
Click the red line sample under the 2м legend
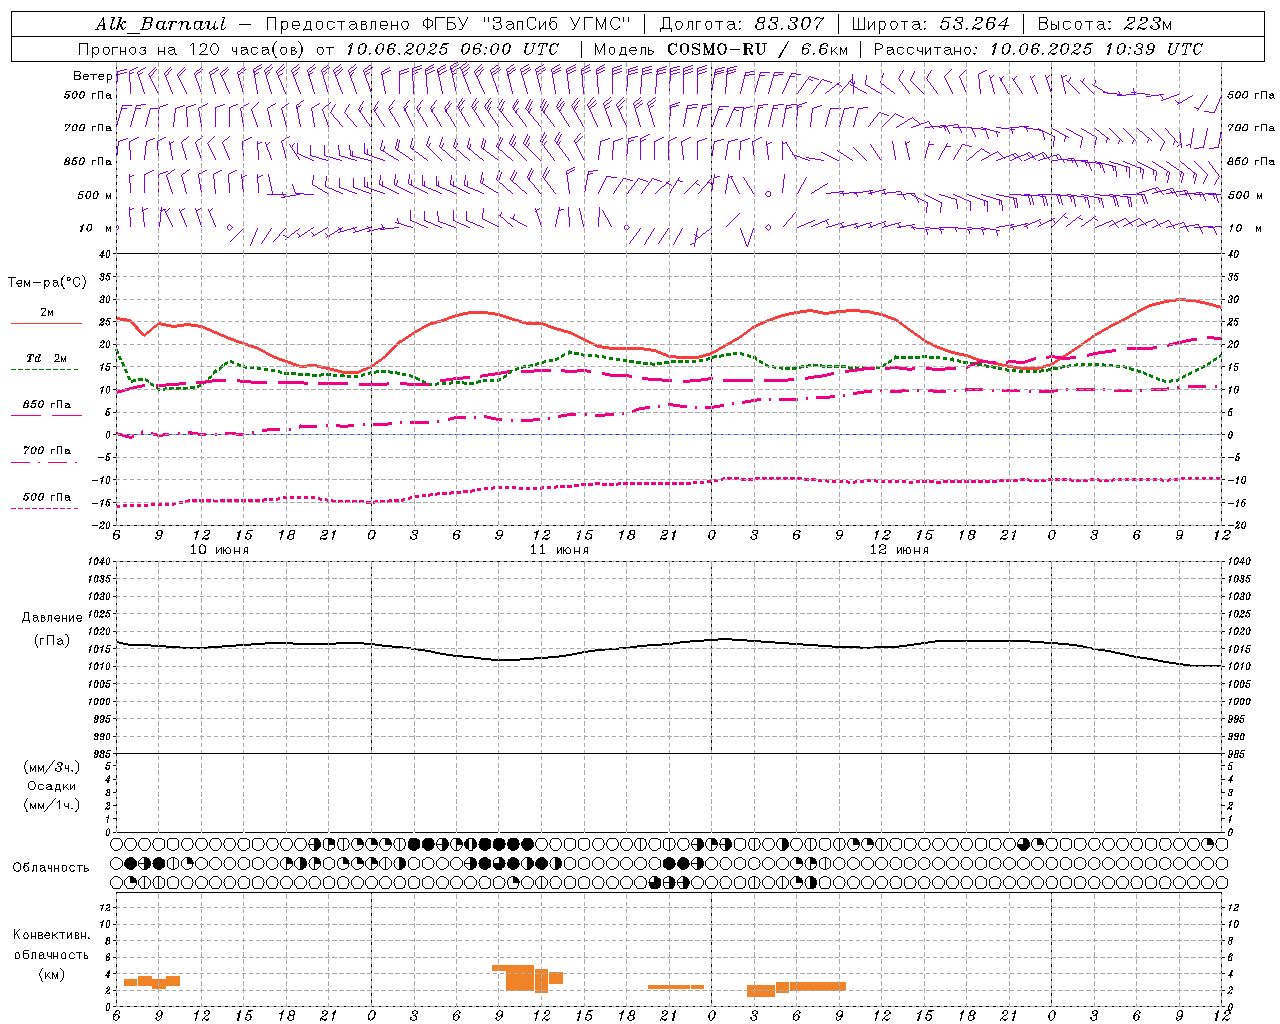[46, 324]
